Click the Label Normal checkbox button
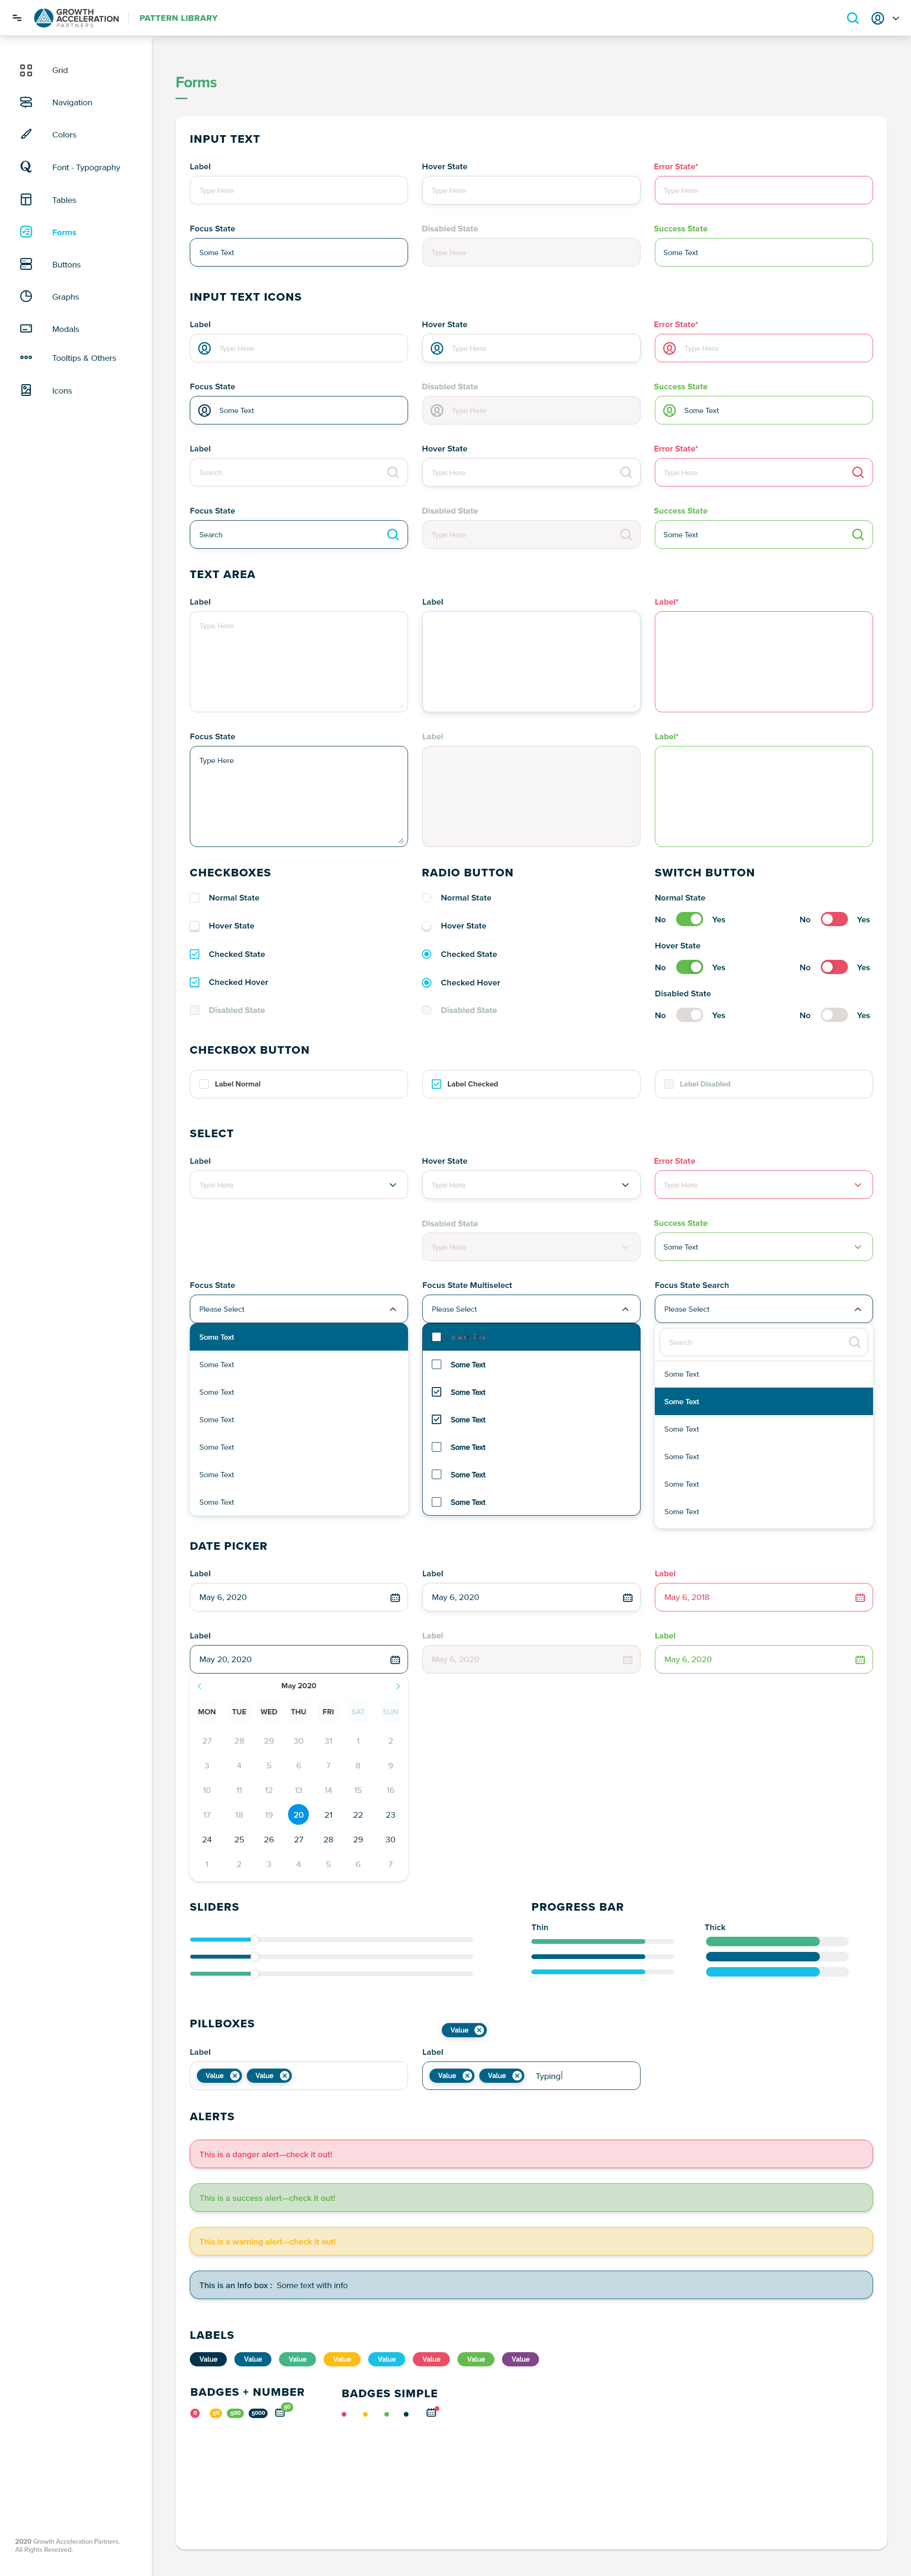 (x=204, y=1084)
